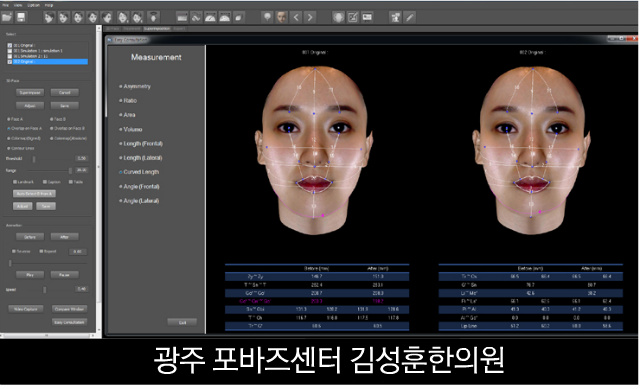Go to next with right arrow icon
The image size is (640, 389).
310,17
